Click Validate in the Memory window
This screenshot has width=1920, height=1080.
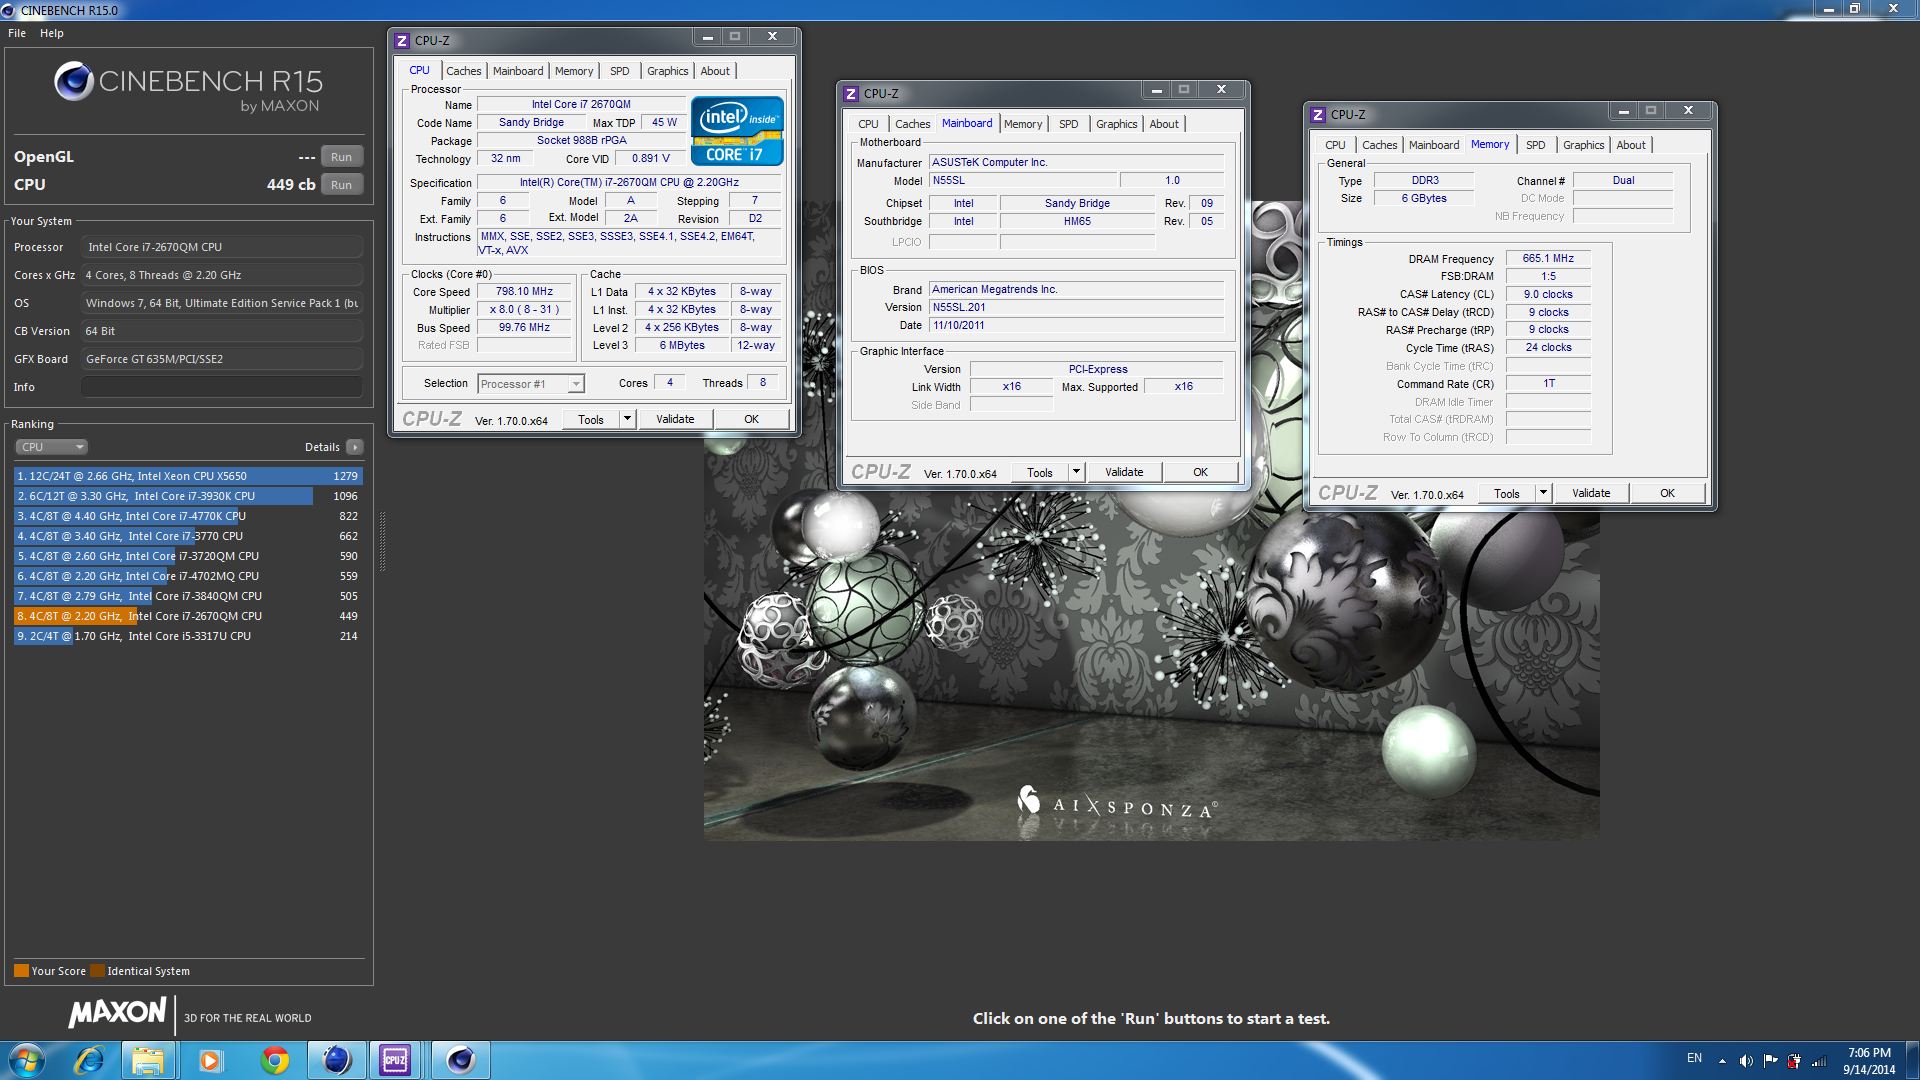[x=1591, y=494]
